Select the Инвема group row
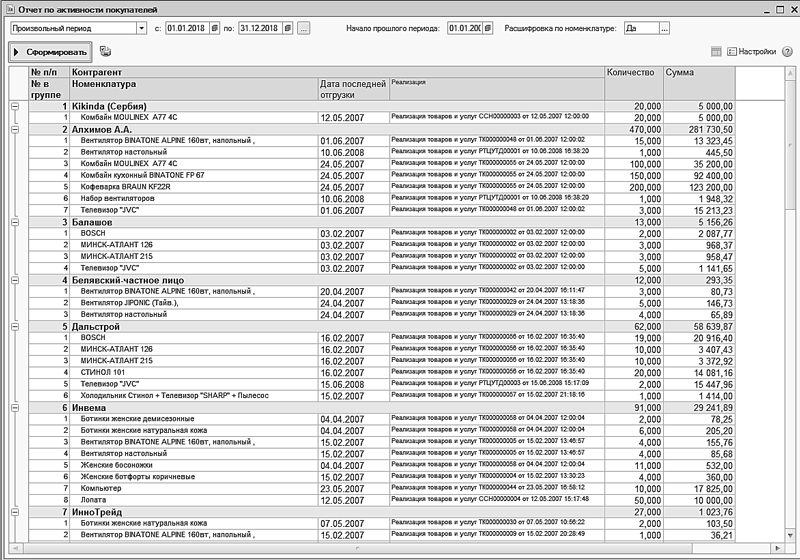Viewport: 800px width, 560px height. coord(382,408)
